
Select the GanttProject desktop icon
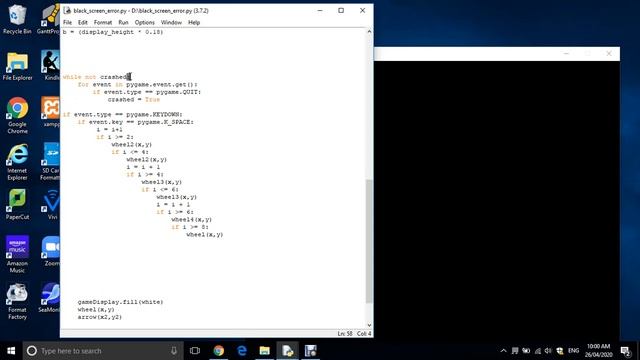[x=49, y=19]
